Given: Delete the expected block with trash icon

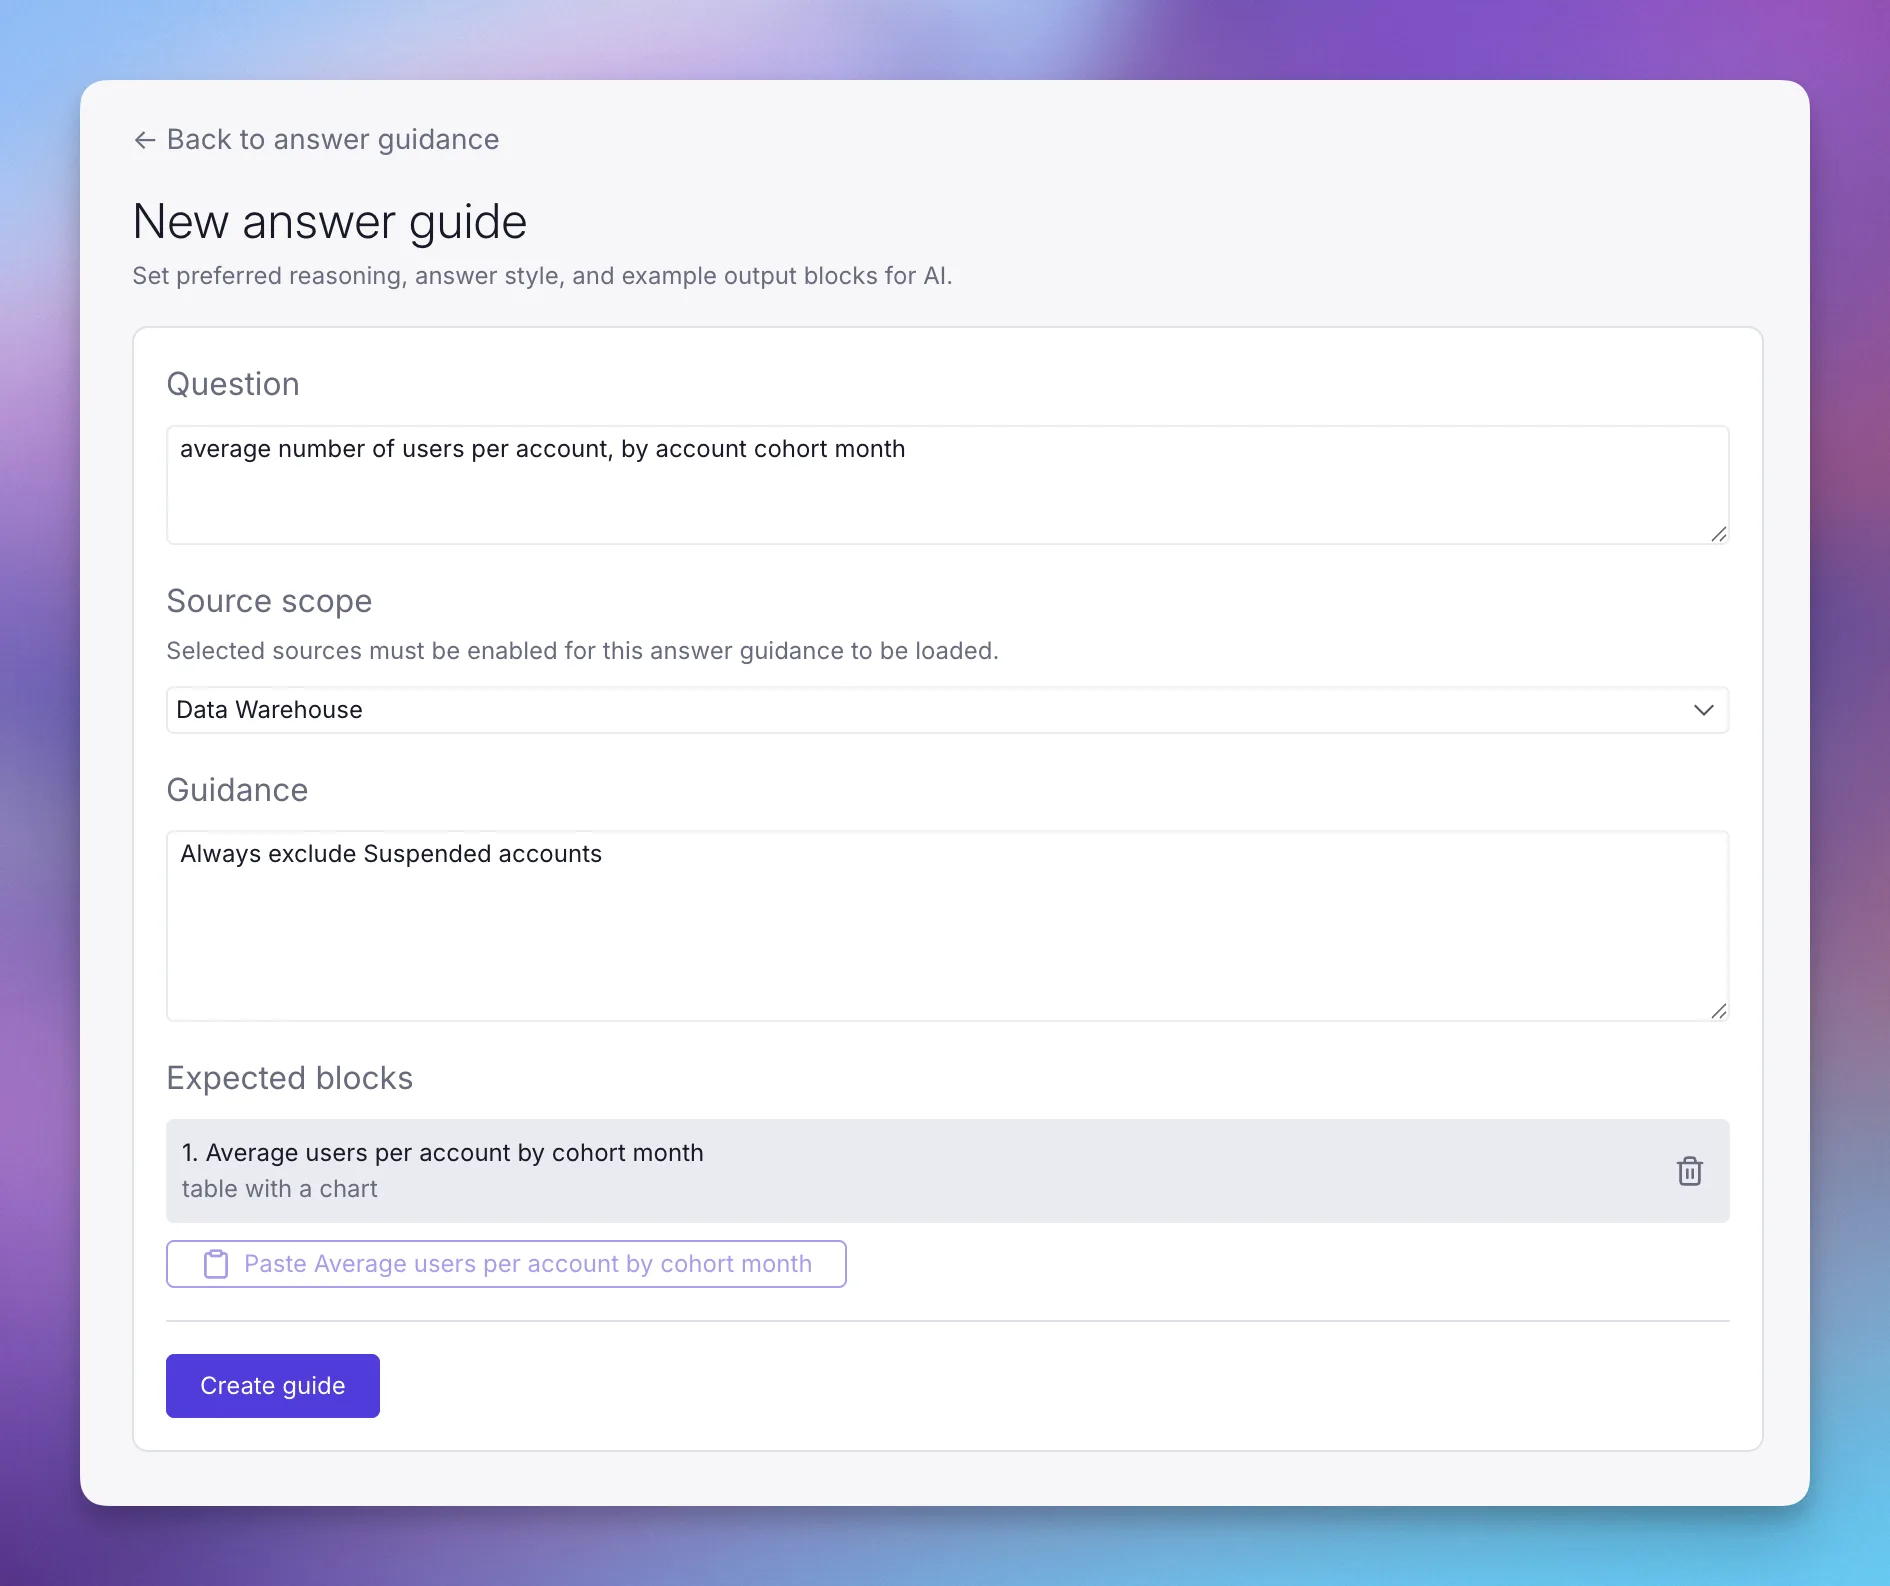Looking at the screenshot, I should click(1689, 1171).
